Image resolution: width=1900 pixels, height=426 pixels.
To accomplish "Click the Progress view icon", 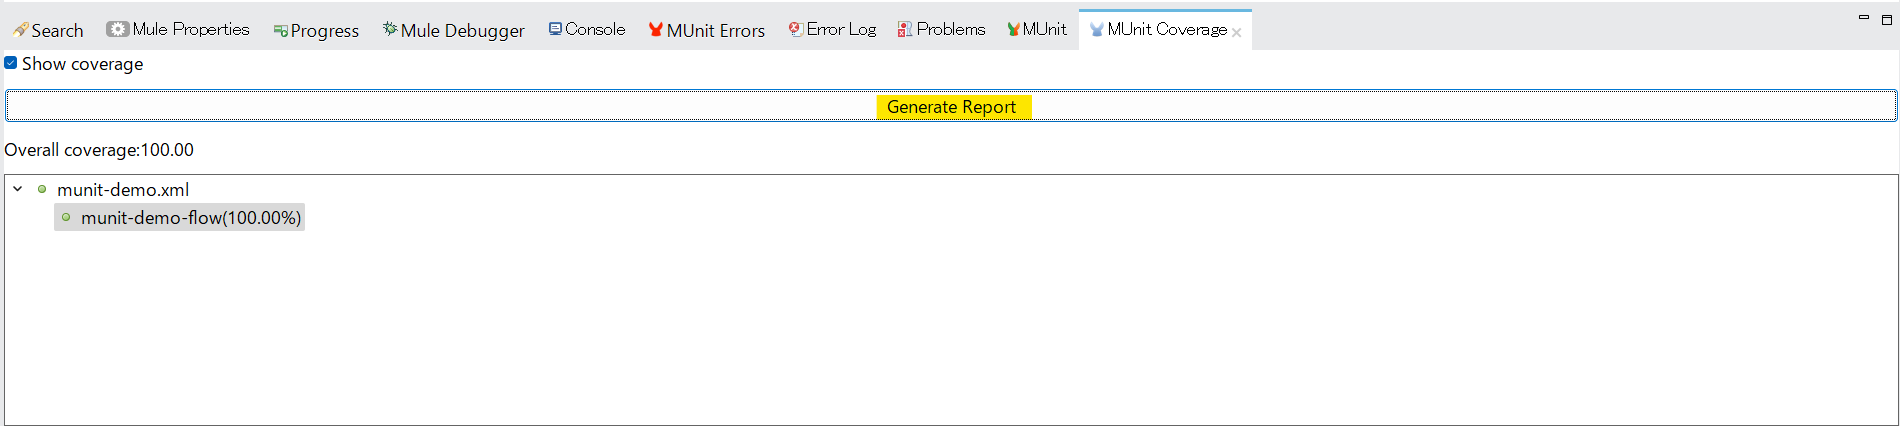I will coord(280,31).
